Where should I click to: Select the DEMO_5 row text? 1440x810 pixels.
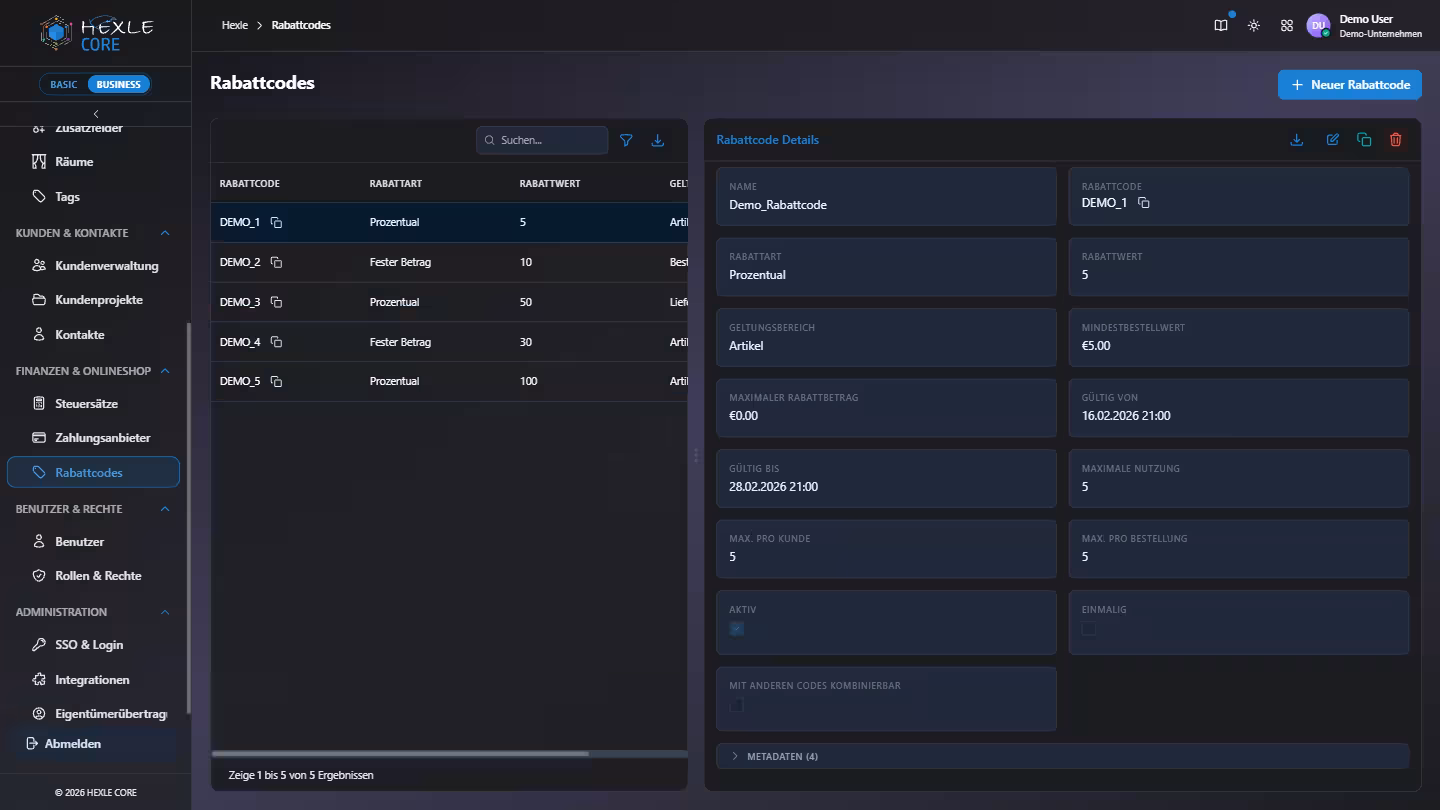[240, 381]
